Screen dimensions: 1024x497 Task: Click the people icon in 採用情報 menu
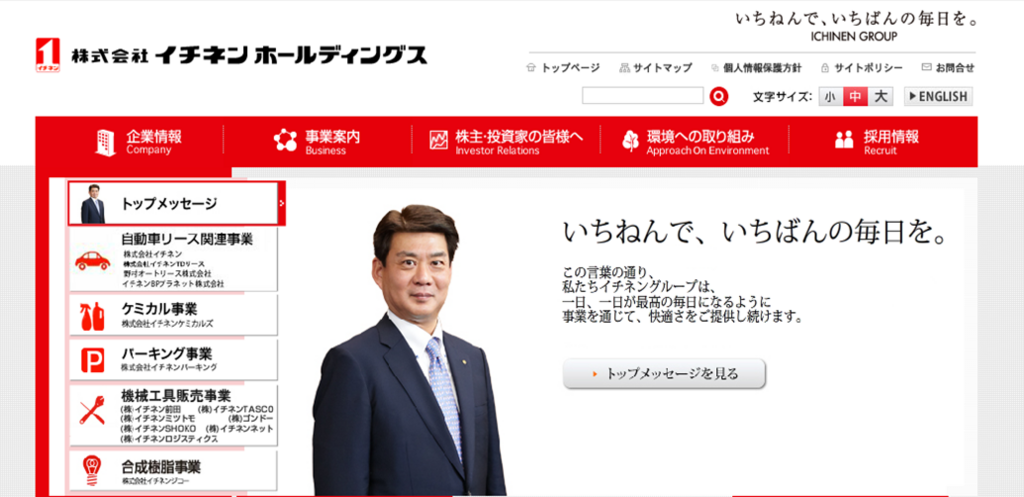point(844,140)
